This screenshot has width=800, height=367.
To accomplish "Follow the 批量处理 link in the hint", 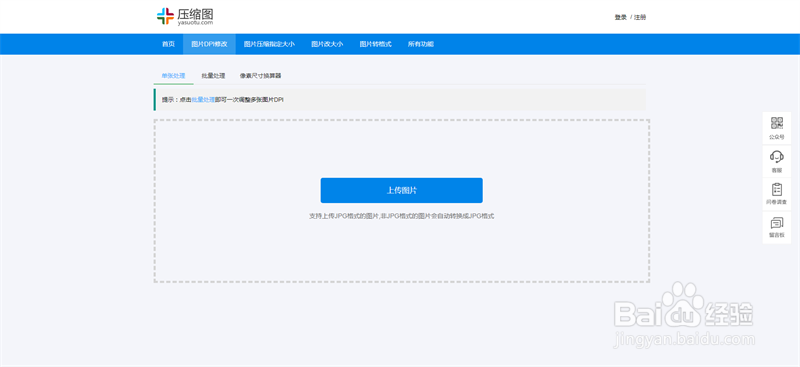I will [x=203, y=100].
